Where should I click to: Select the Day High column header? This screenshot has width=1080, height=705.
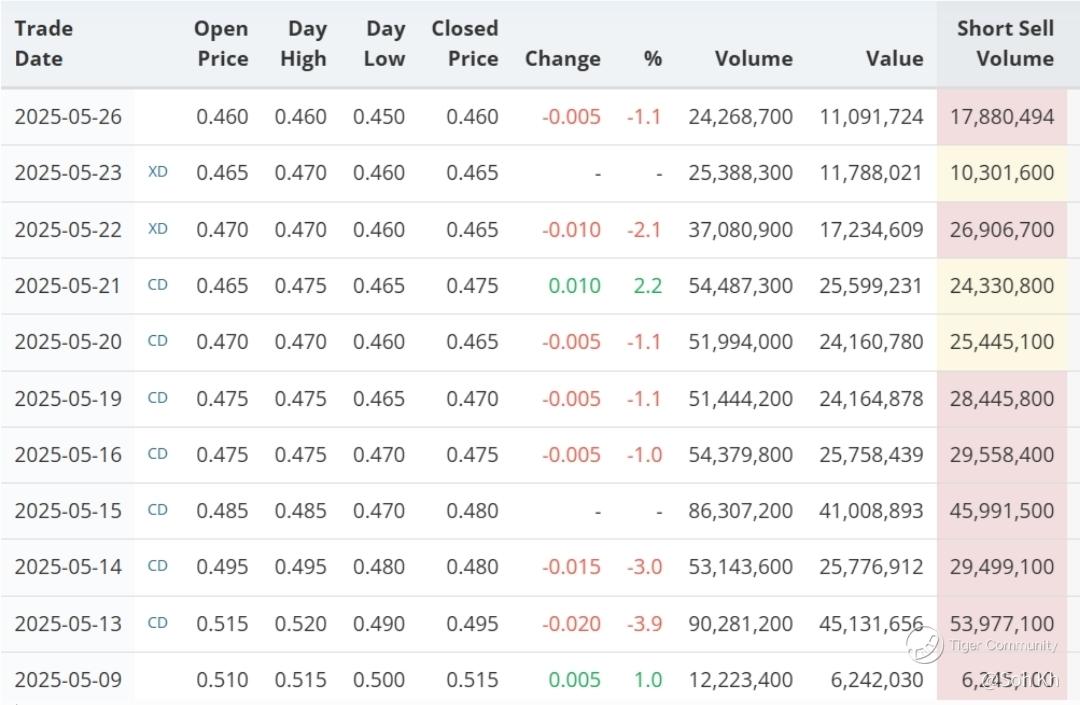coord(303,43)
